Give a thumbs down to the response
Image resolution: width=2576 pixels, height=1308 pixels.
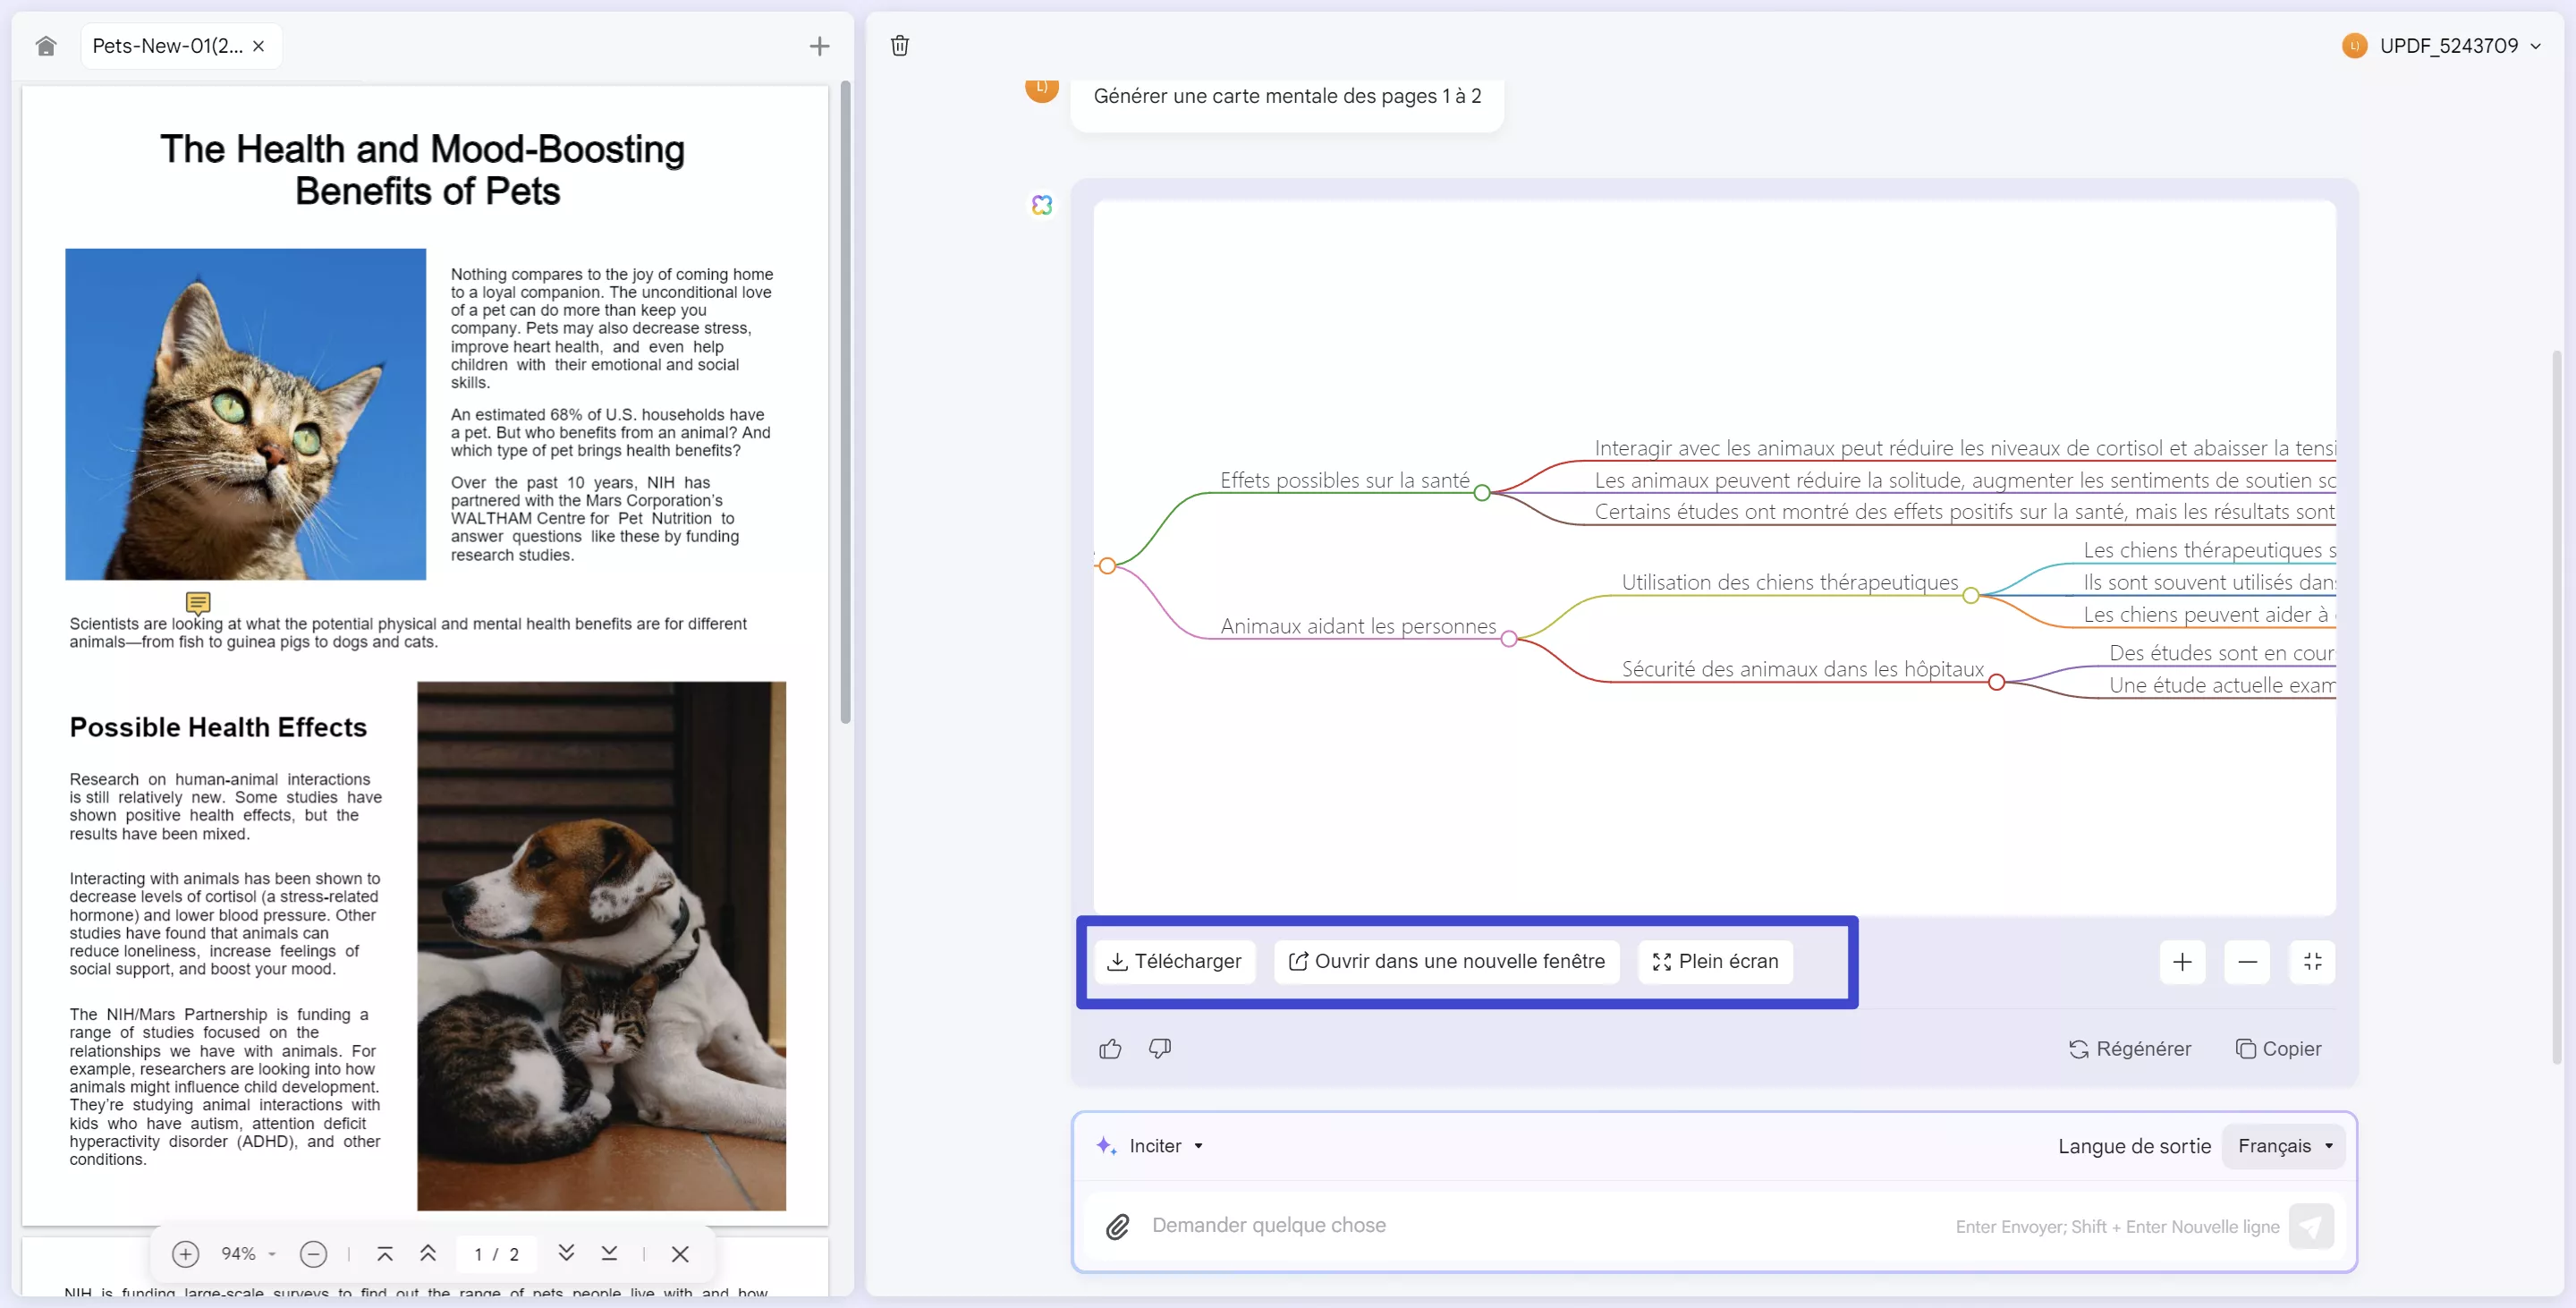click(x=1160, y=1048)
